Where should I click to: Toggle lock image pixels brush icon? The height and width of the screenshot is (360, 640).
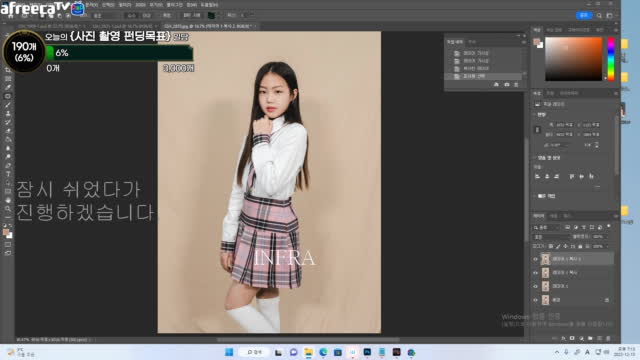tap(558, 246)
